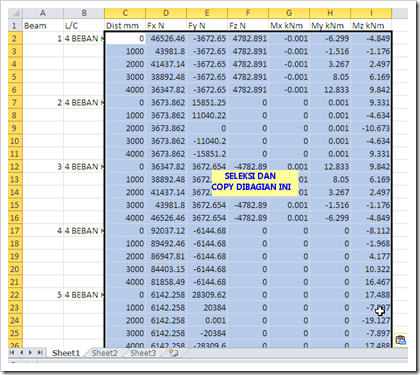Select column C header
The width and height of the screenshot is (420, 375).
pyautogui.click(x=125, y=13)
